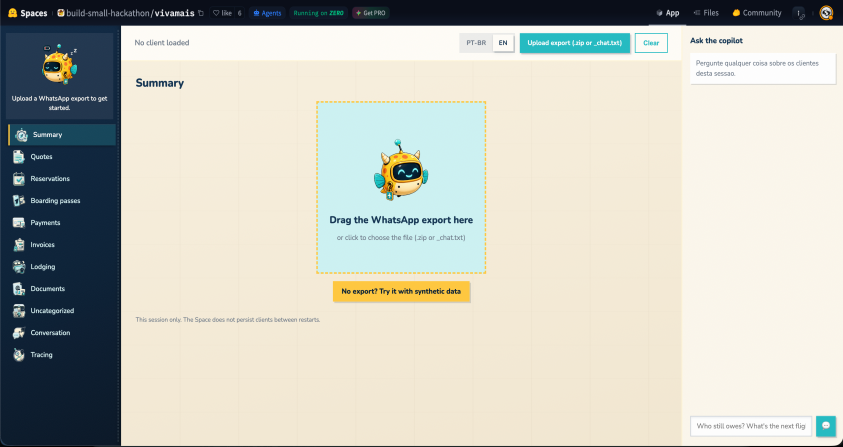Copy the space name icon

pos(201,13)
